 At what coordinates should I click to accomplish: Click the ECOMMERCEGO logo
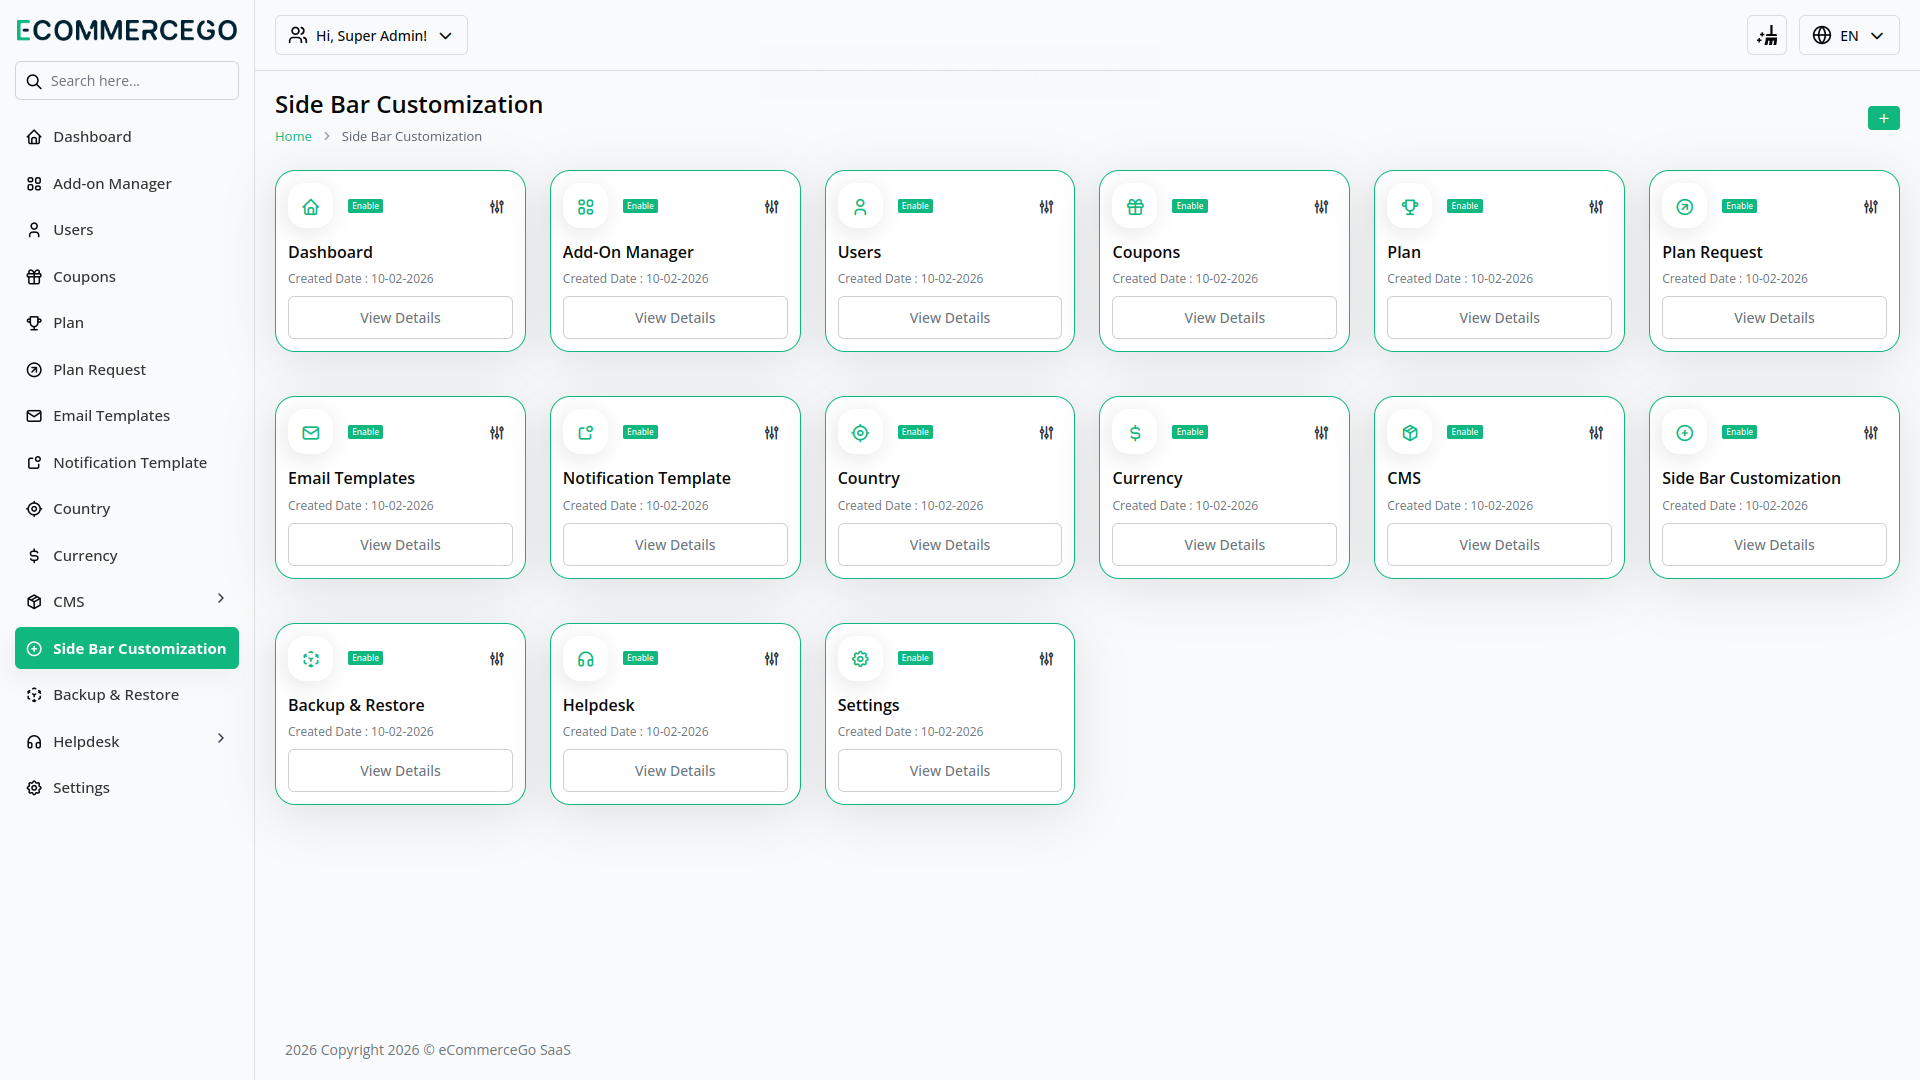127,30
